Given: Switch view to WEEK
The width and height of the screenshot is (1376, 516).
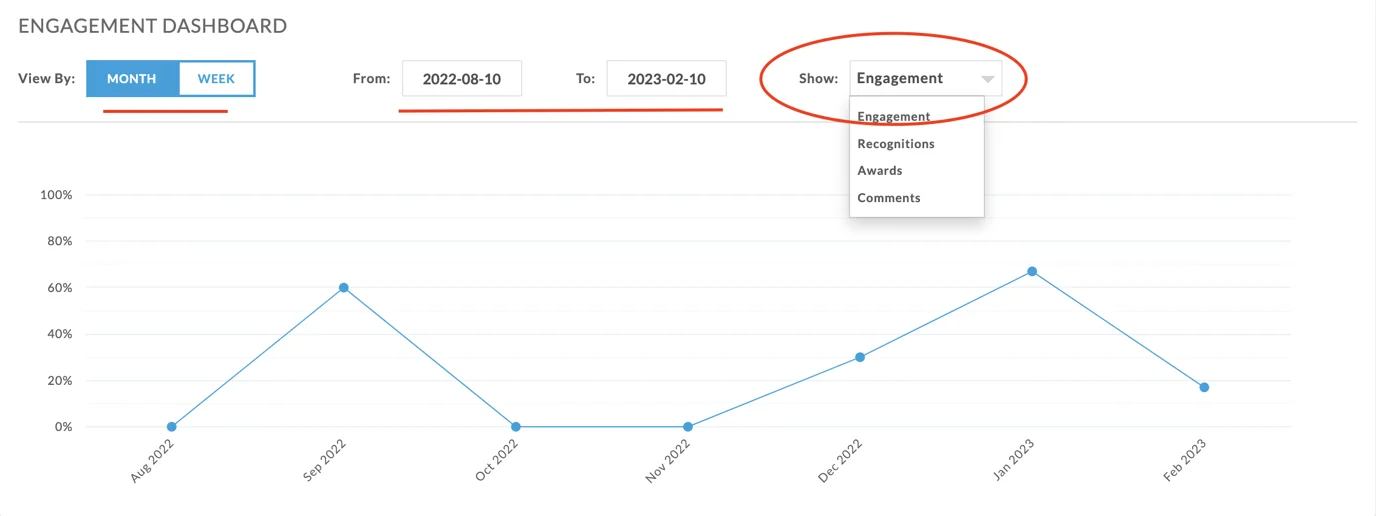Looking at the screenshot, I should 216,79.
